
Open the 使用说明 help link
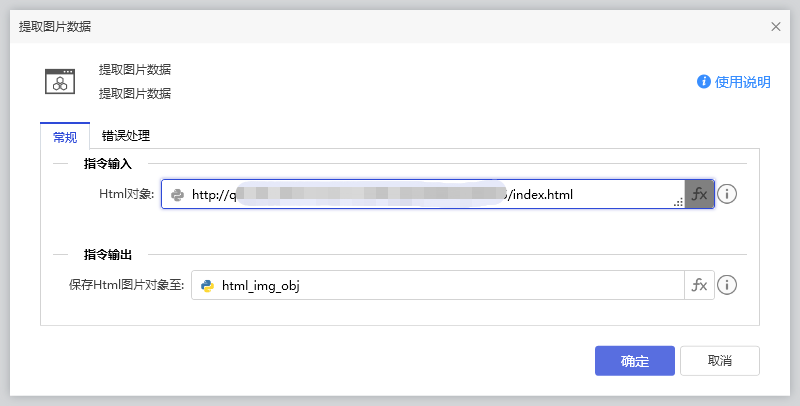743,82
